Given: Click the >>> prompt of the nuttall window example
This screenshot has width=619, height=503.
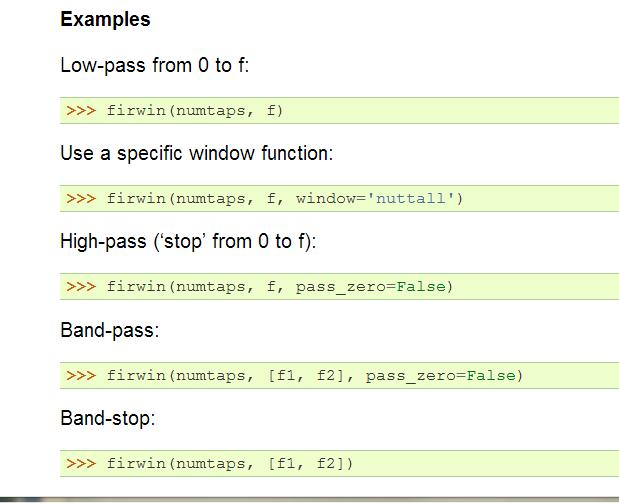Looking at the screenshot, I should (x=81, y=198).
